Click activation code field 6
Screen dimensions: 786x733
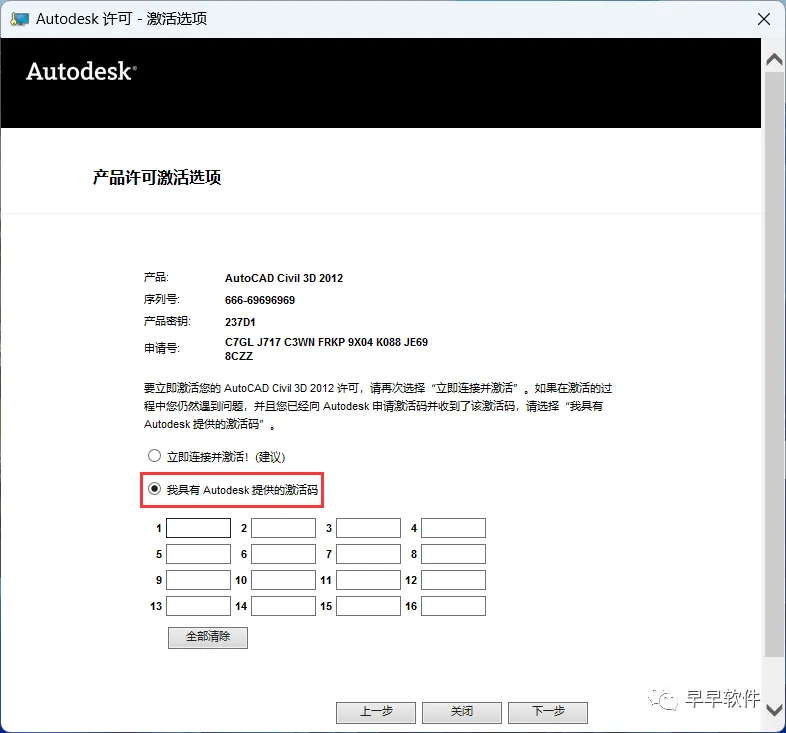click(283, 554)
